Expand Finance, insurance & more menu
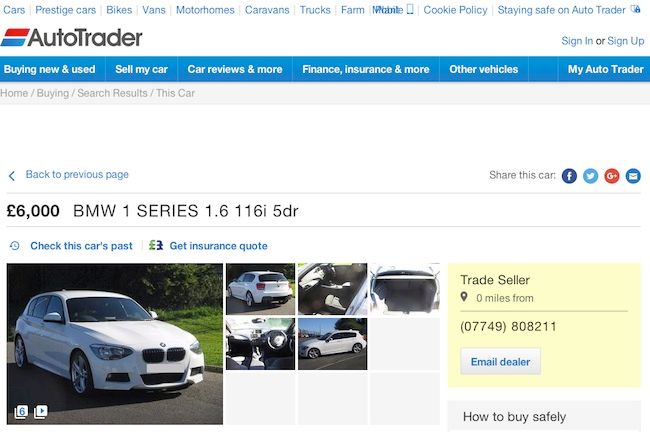This screenshot has width=650, height=432. pos(366,69)
